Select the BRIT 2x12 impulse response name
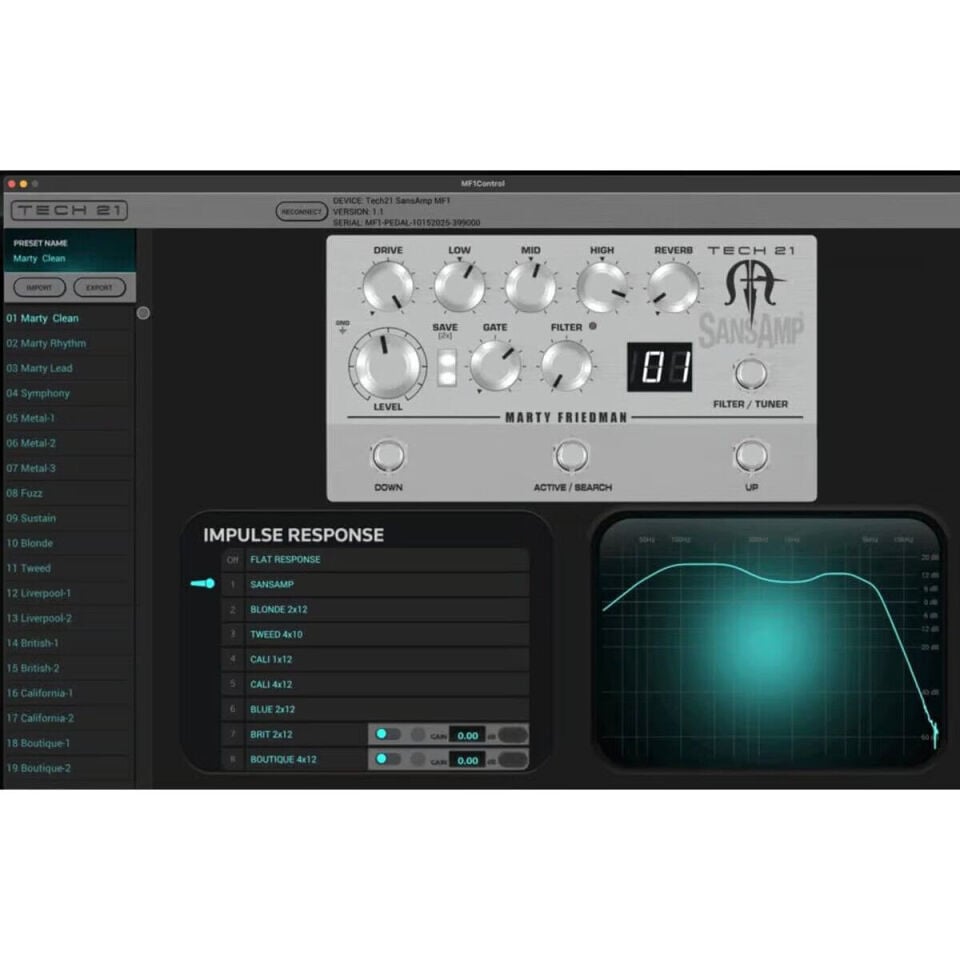The width and height of the screenshot is (960, 960). 271,735
